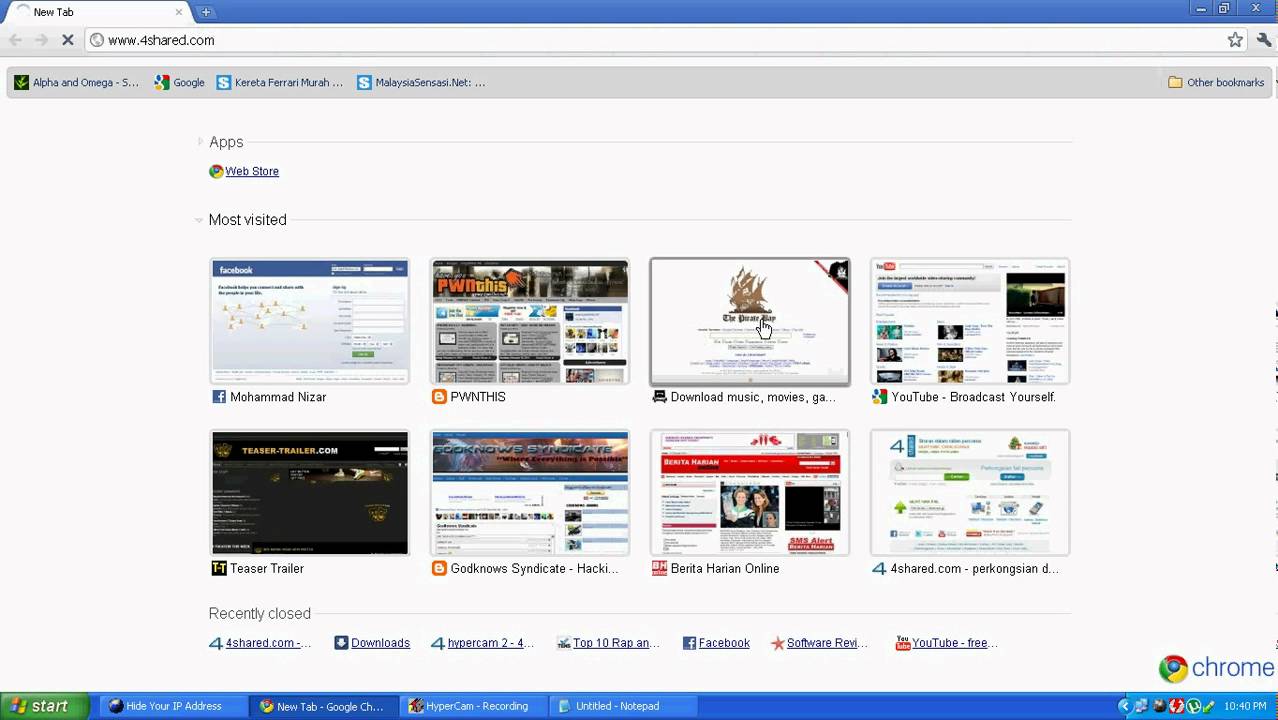The image size is (1278, 720).
Task: Open the Pirate Bay thumbnail
Action: coord(749,321)
